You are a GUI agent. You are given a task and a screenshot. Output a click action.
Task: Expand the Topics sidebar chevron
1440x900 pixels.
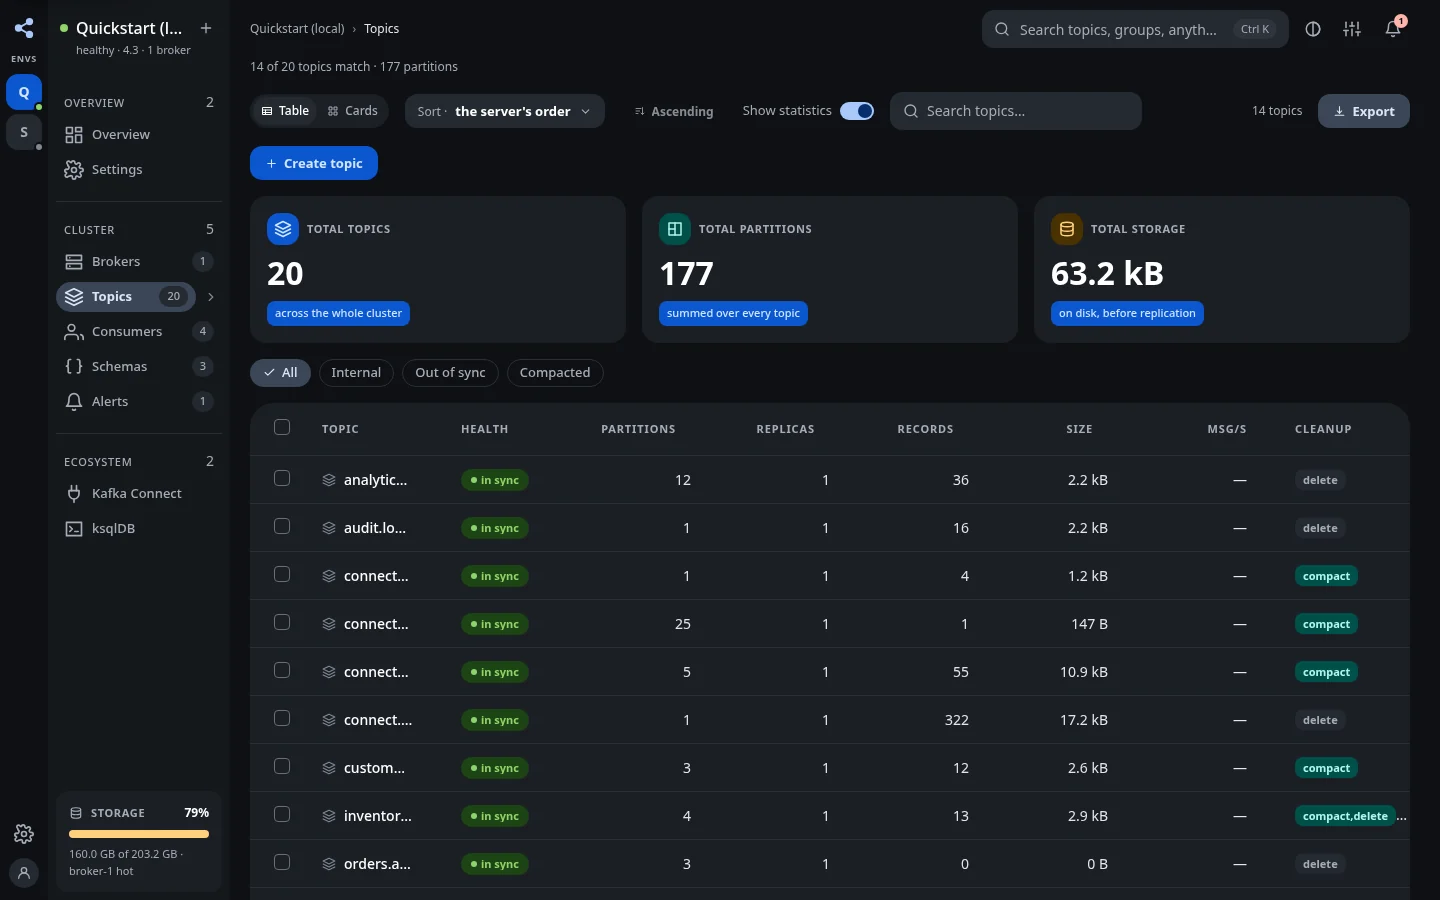[x=210, y=297]
